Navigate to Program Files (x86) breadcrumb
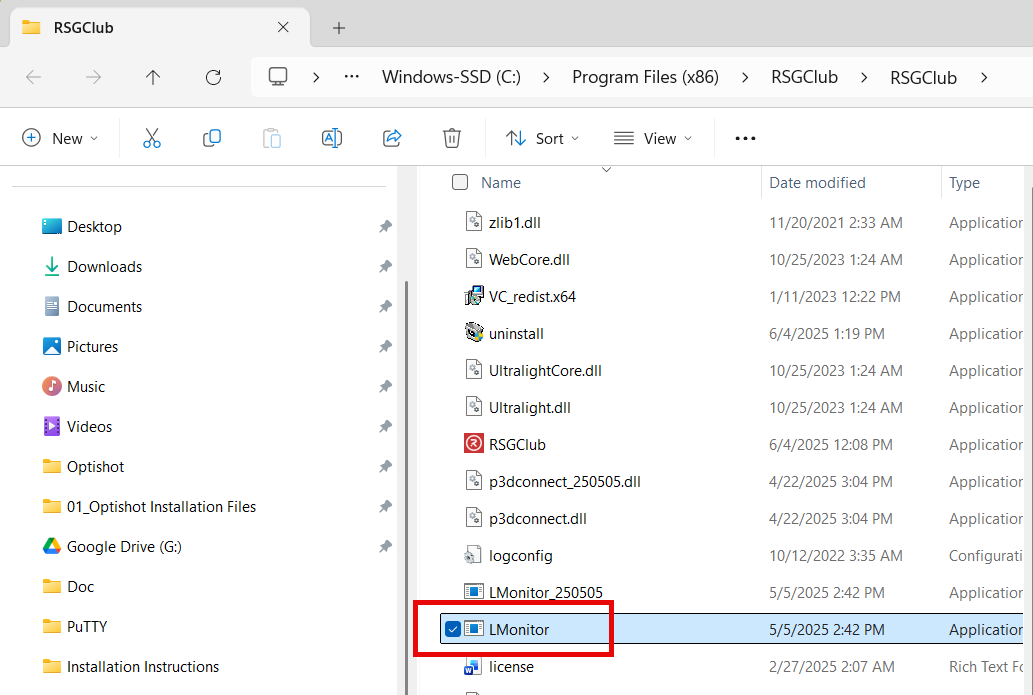This screenshot has height=695, width=1033. pos(645,77)
